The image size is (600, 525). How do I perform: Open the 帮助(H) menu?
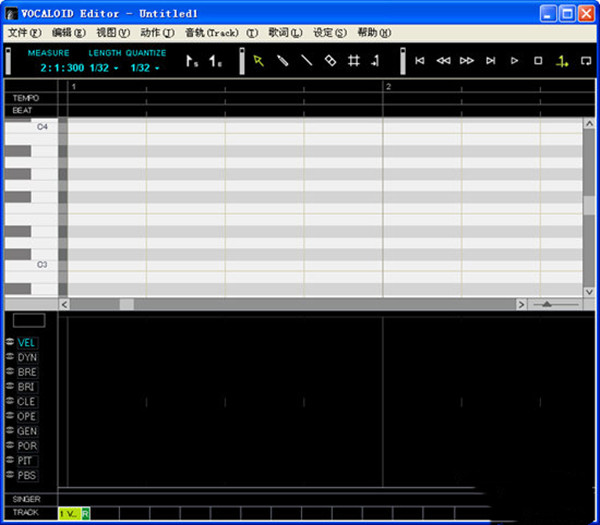(x=374, y=33)
